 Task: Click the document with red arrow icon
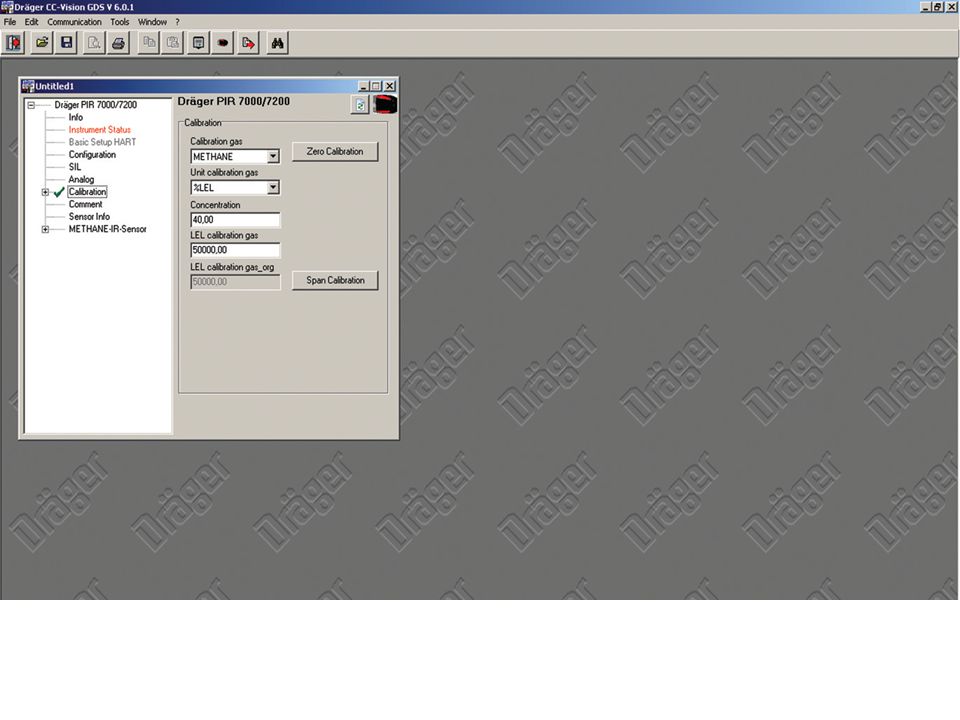tap(248, 43)
